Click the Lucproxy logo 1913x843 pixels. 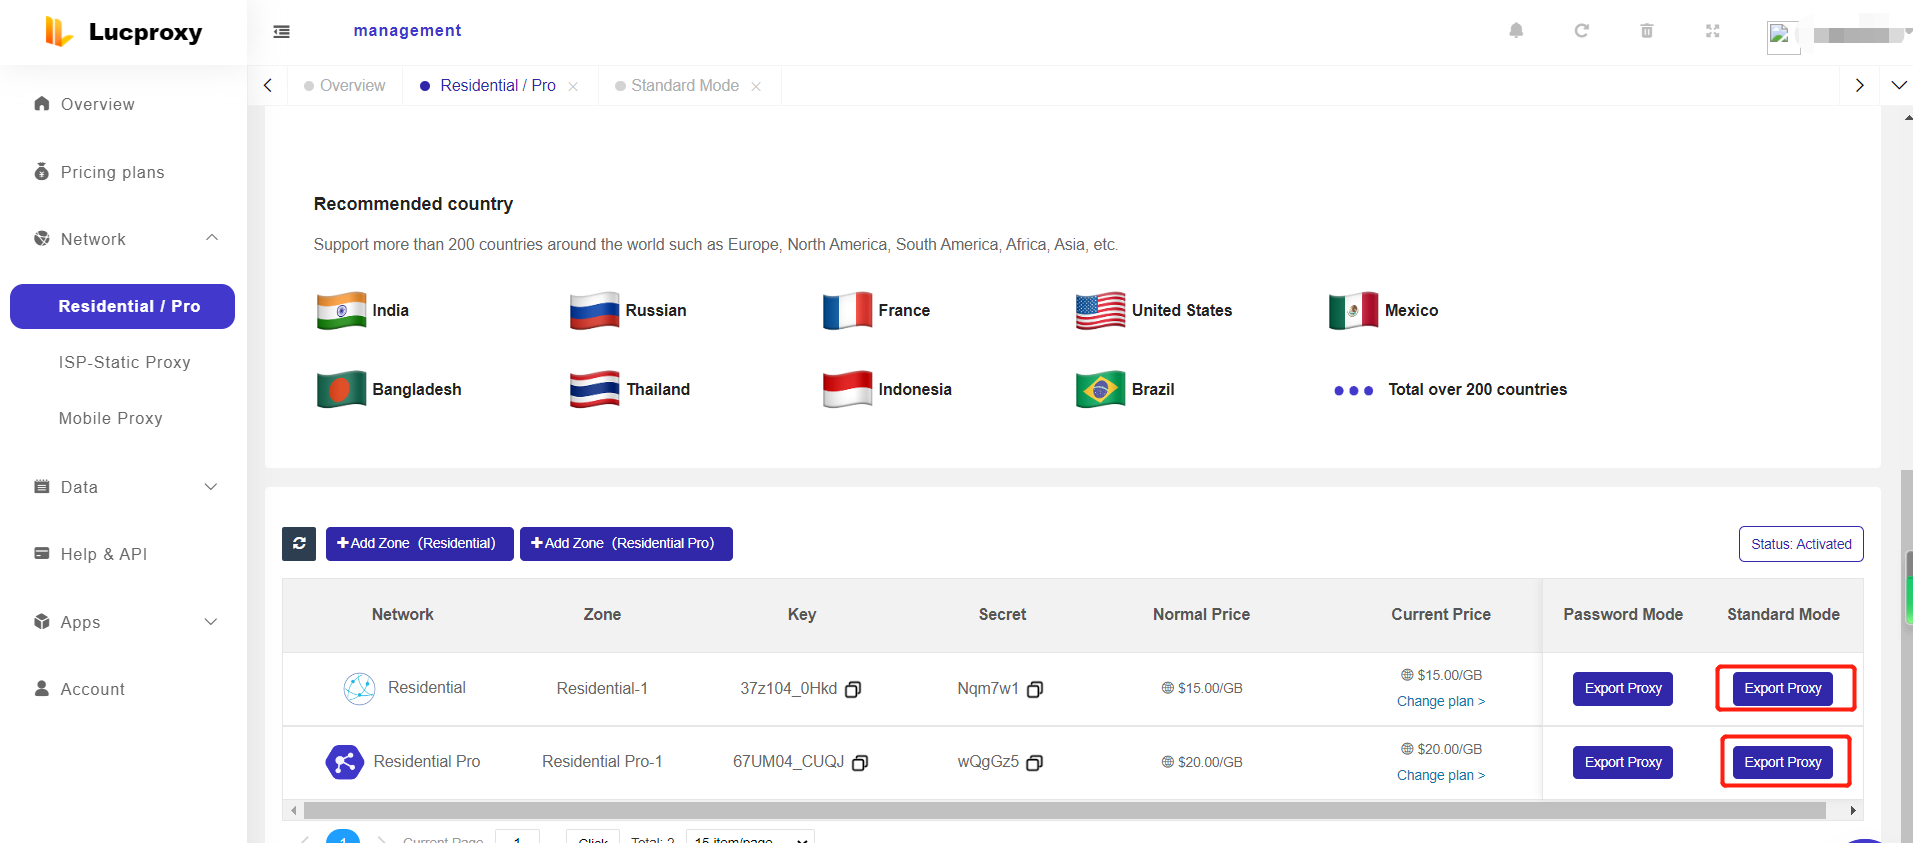point(123,32)
